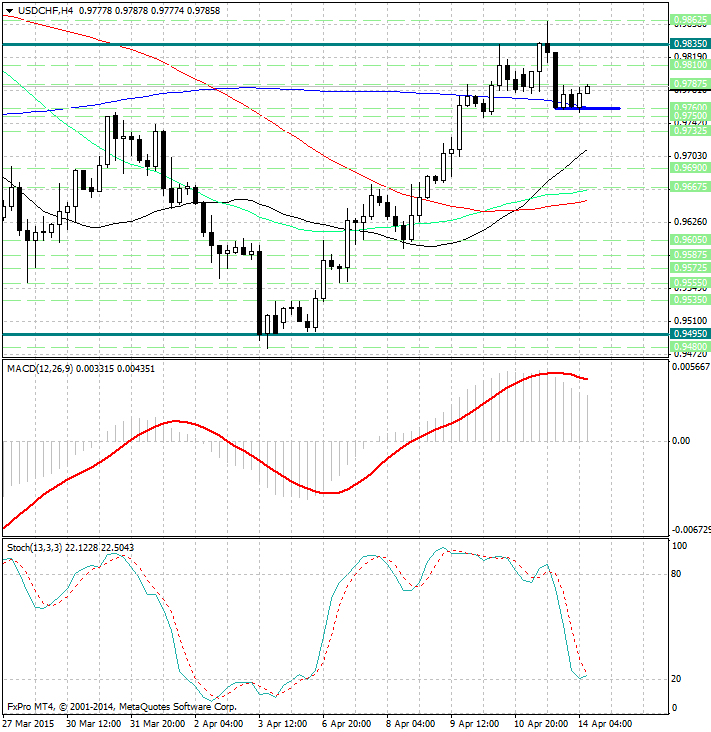The width and height of the screenshot is (711, 732).
Task: Click the Stochastic 80 level label
Action: [677, 574]
